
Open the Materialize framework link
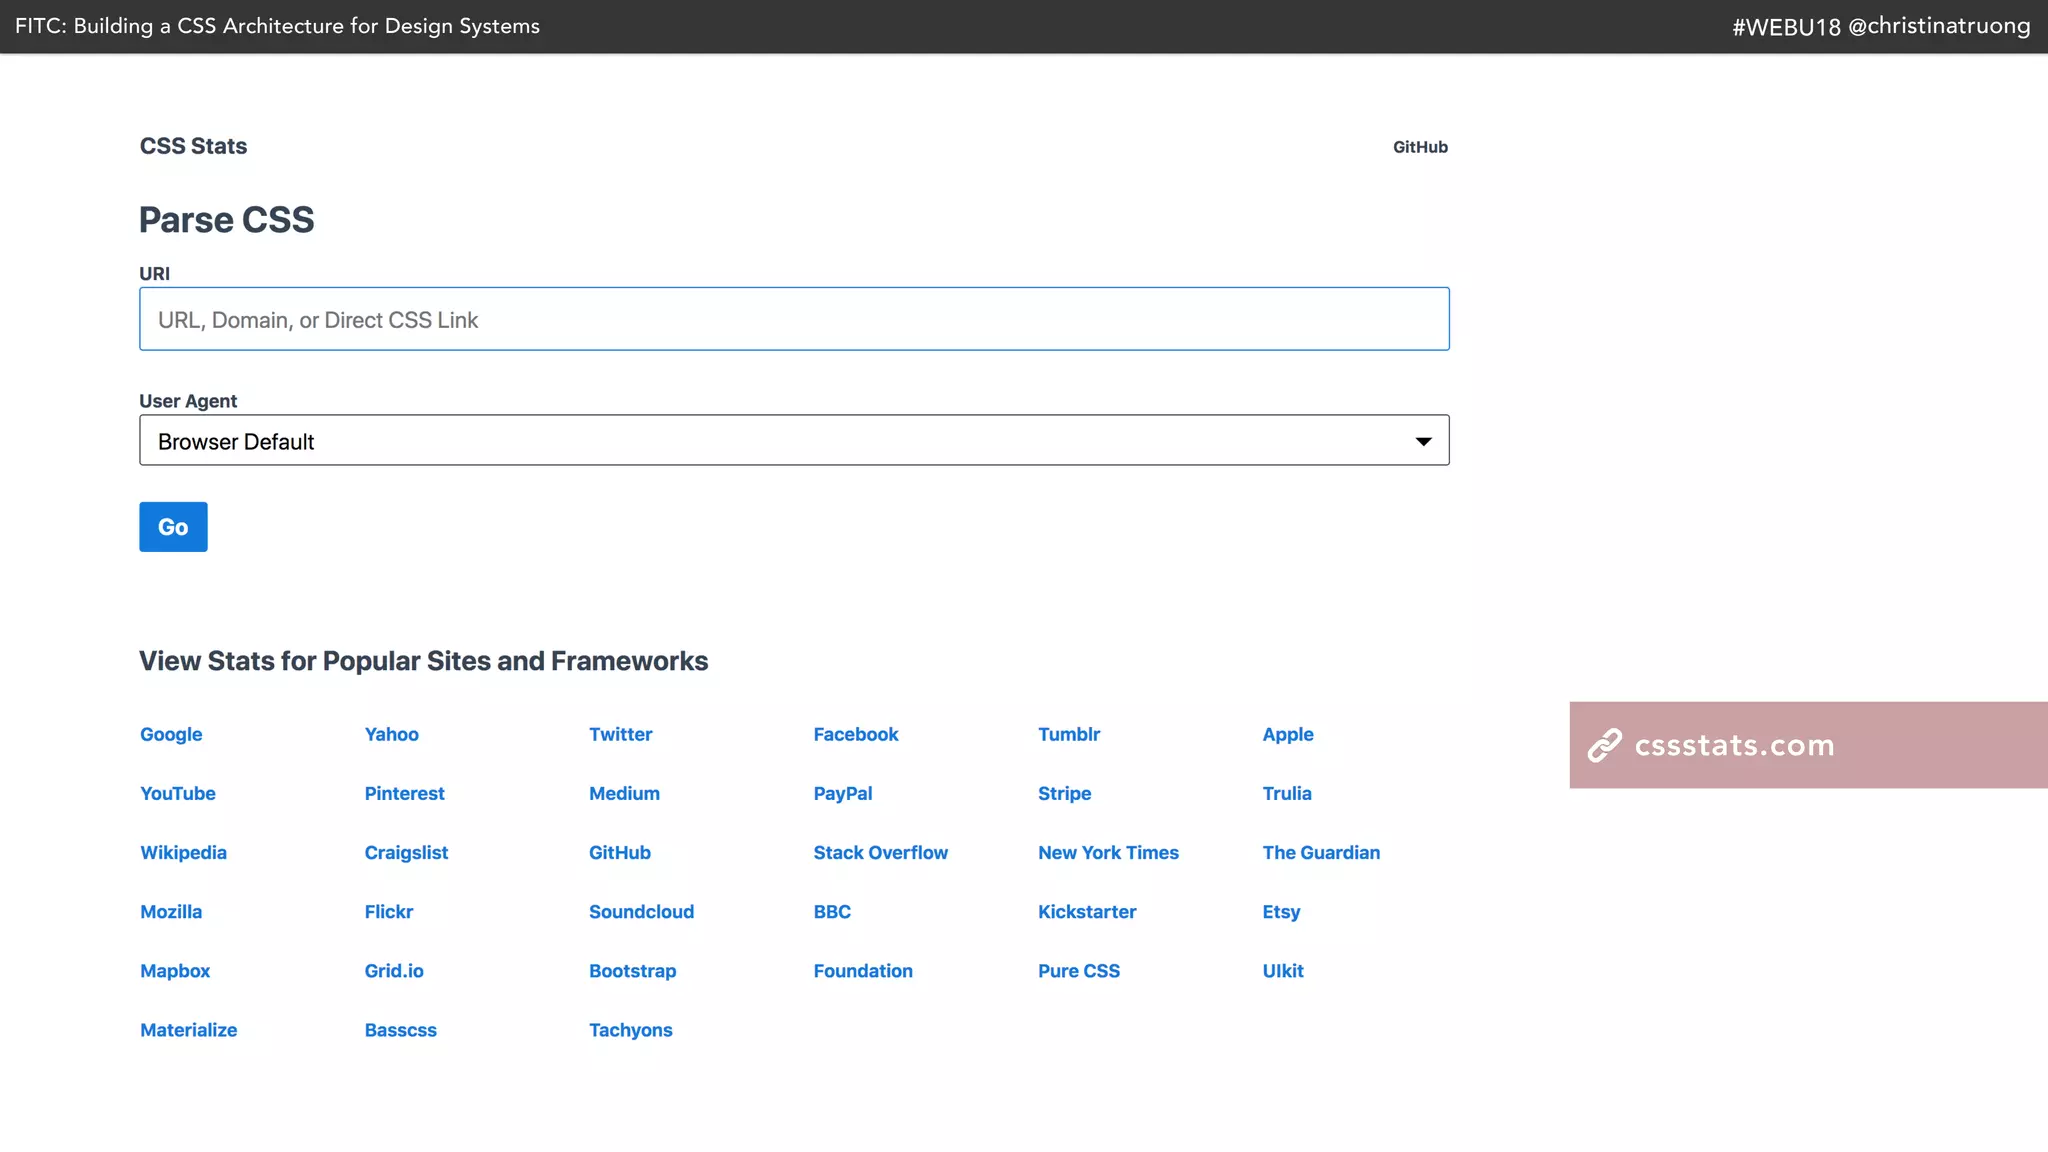click(188, 1030)
